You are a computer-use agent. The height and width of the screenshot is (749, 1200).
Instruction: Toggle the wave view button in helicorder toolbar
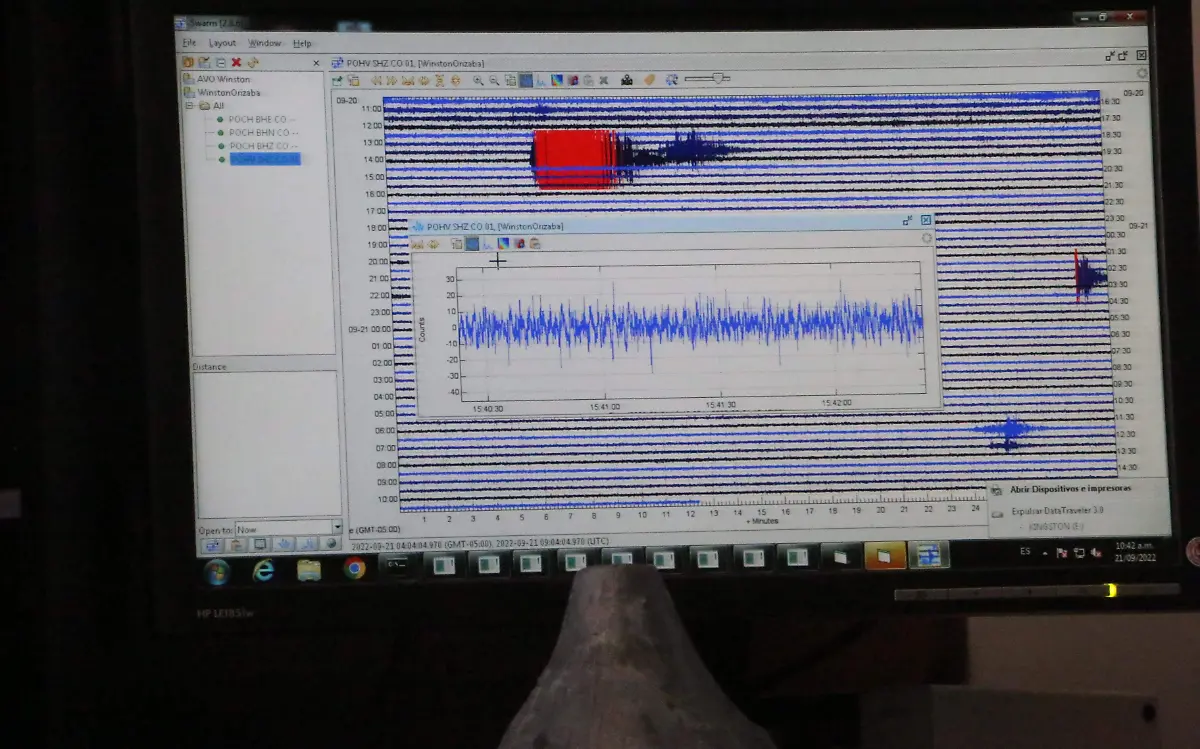[x=526, y=80]
